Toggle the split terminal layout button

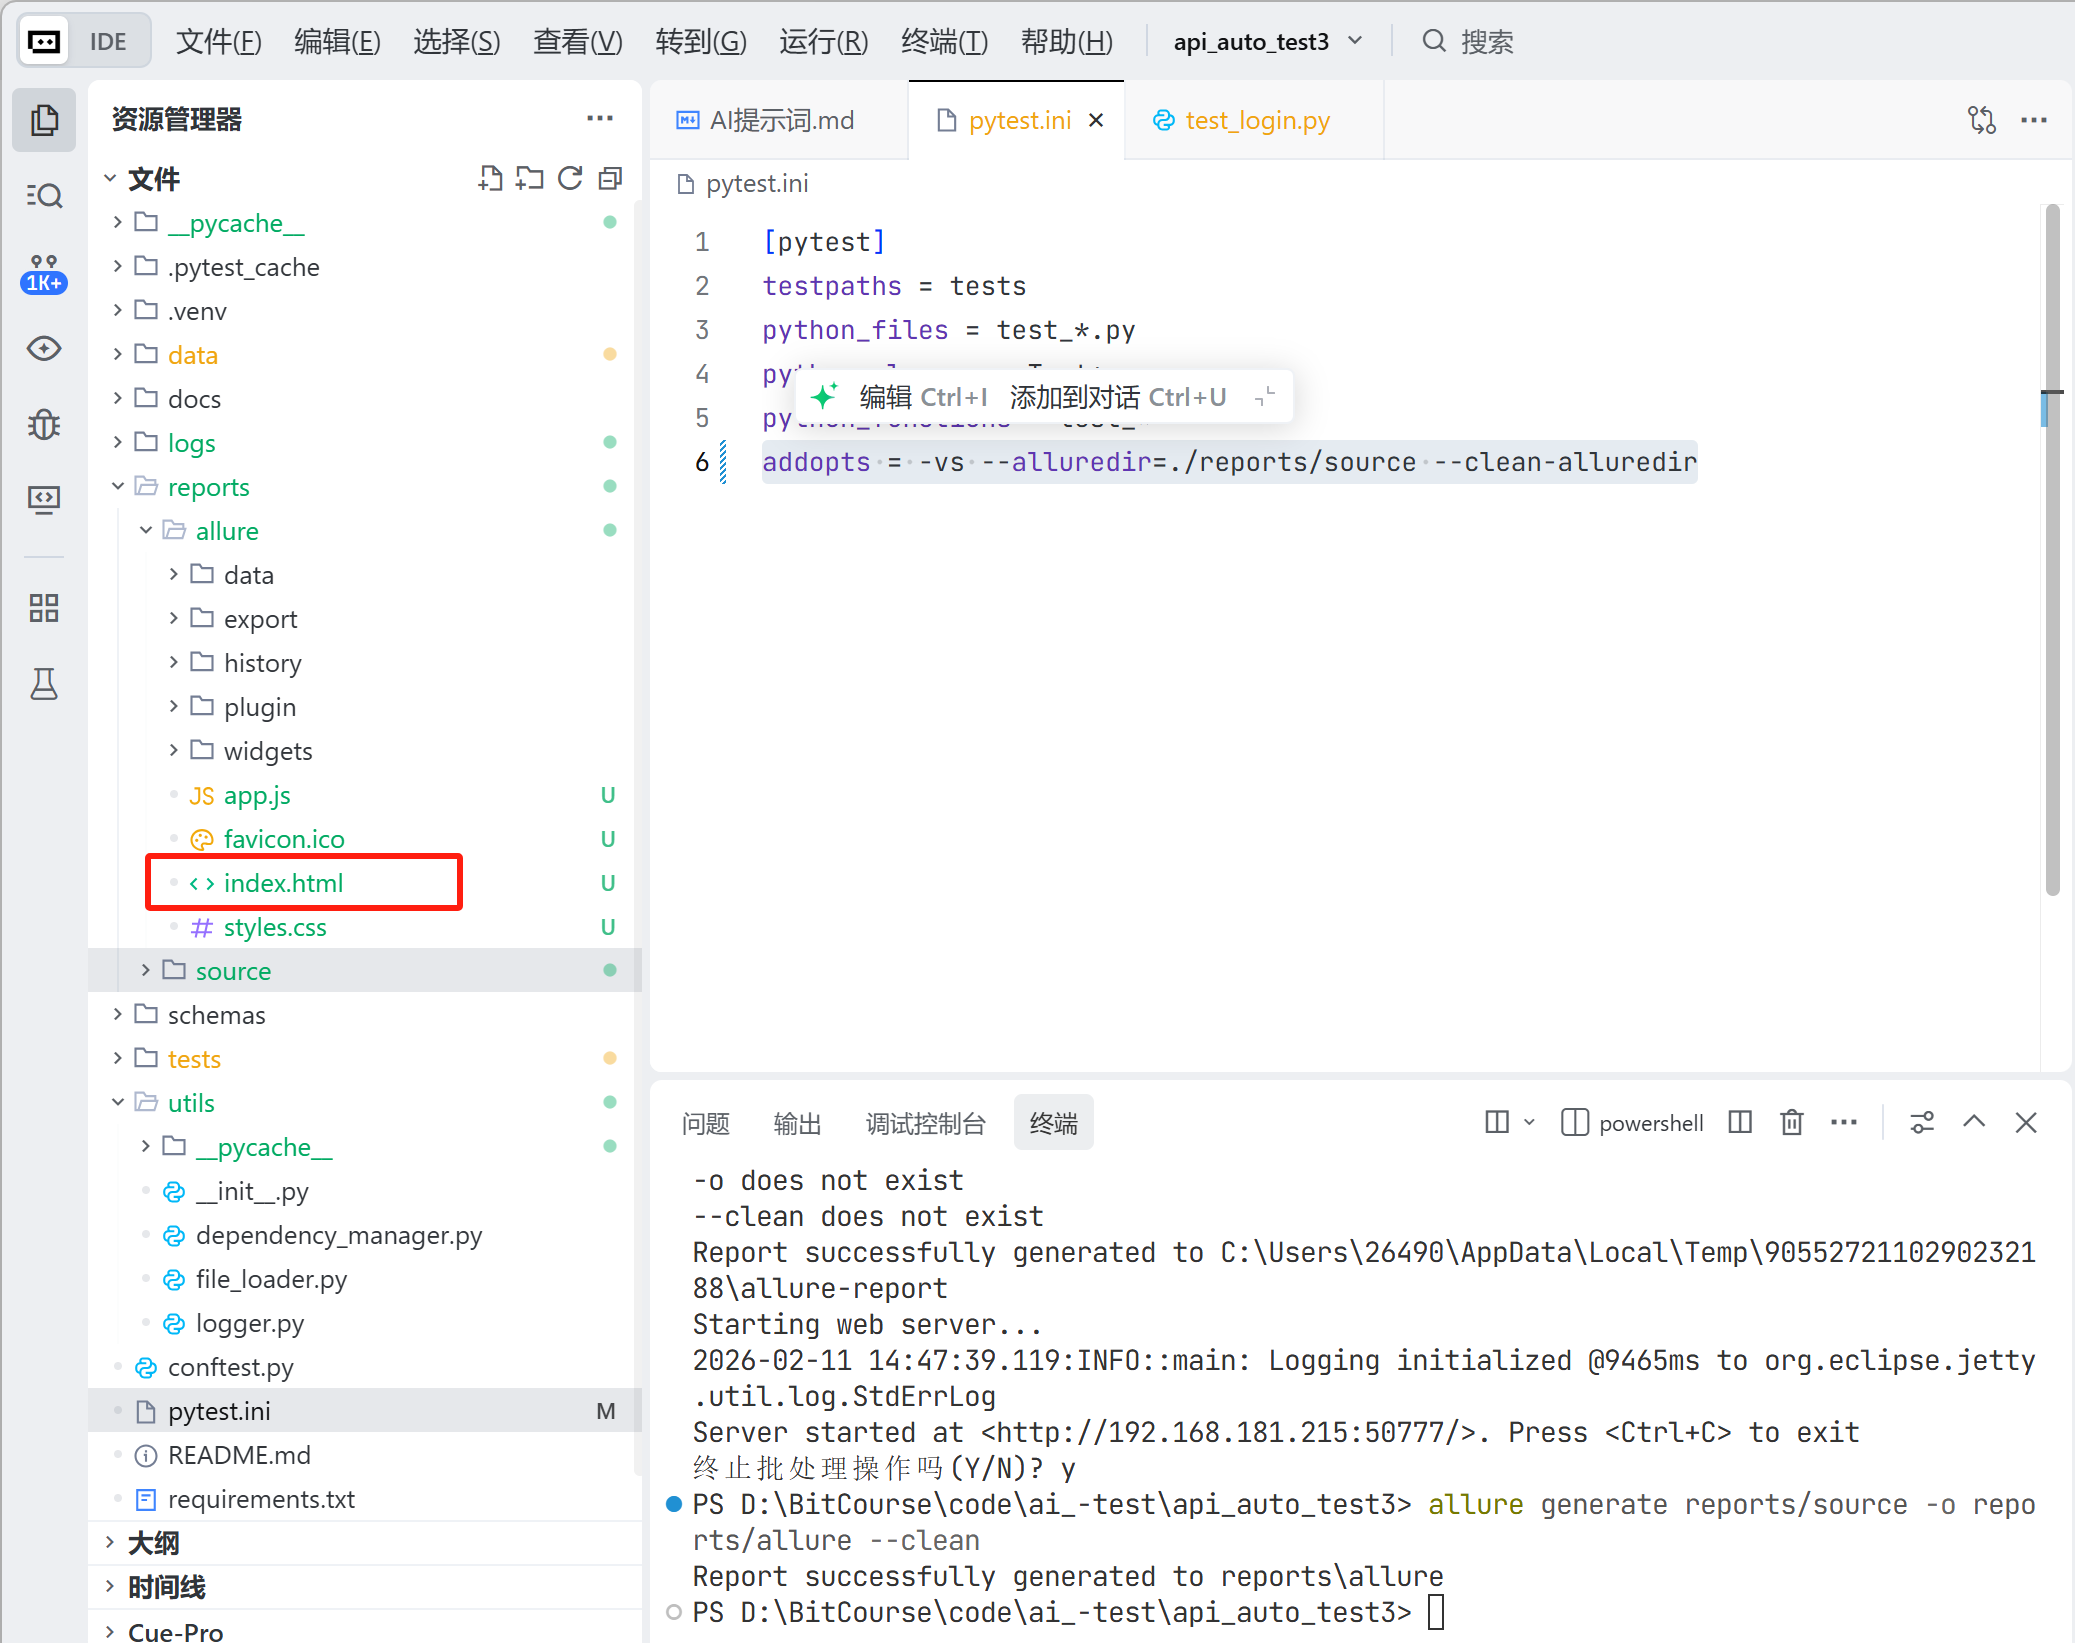click(x=1739, y=1123)
